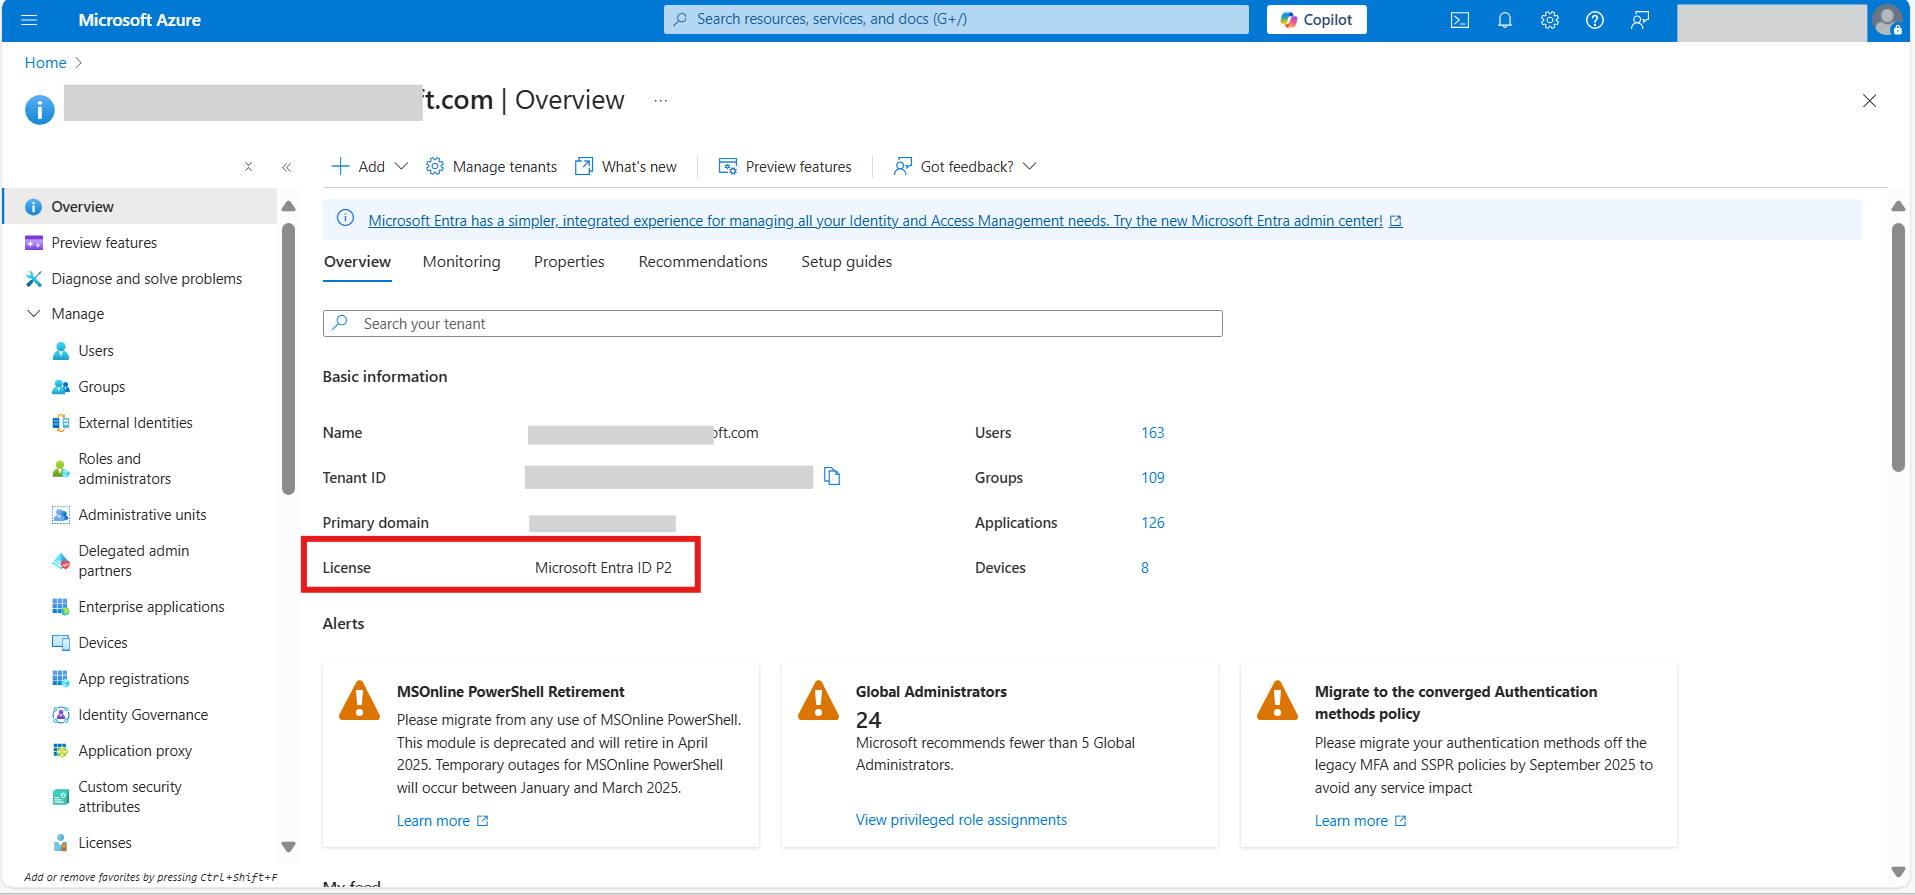Click the banner info icon
The height and width of the screenshot is (895, 1915).
[x=345, y=219]
